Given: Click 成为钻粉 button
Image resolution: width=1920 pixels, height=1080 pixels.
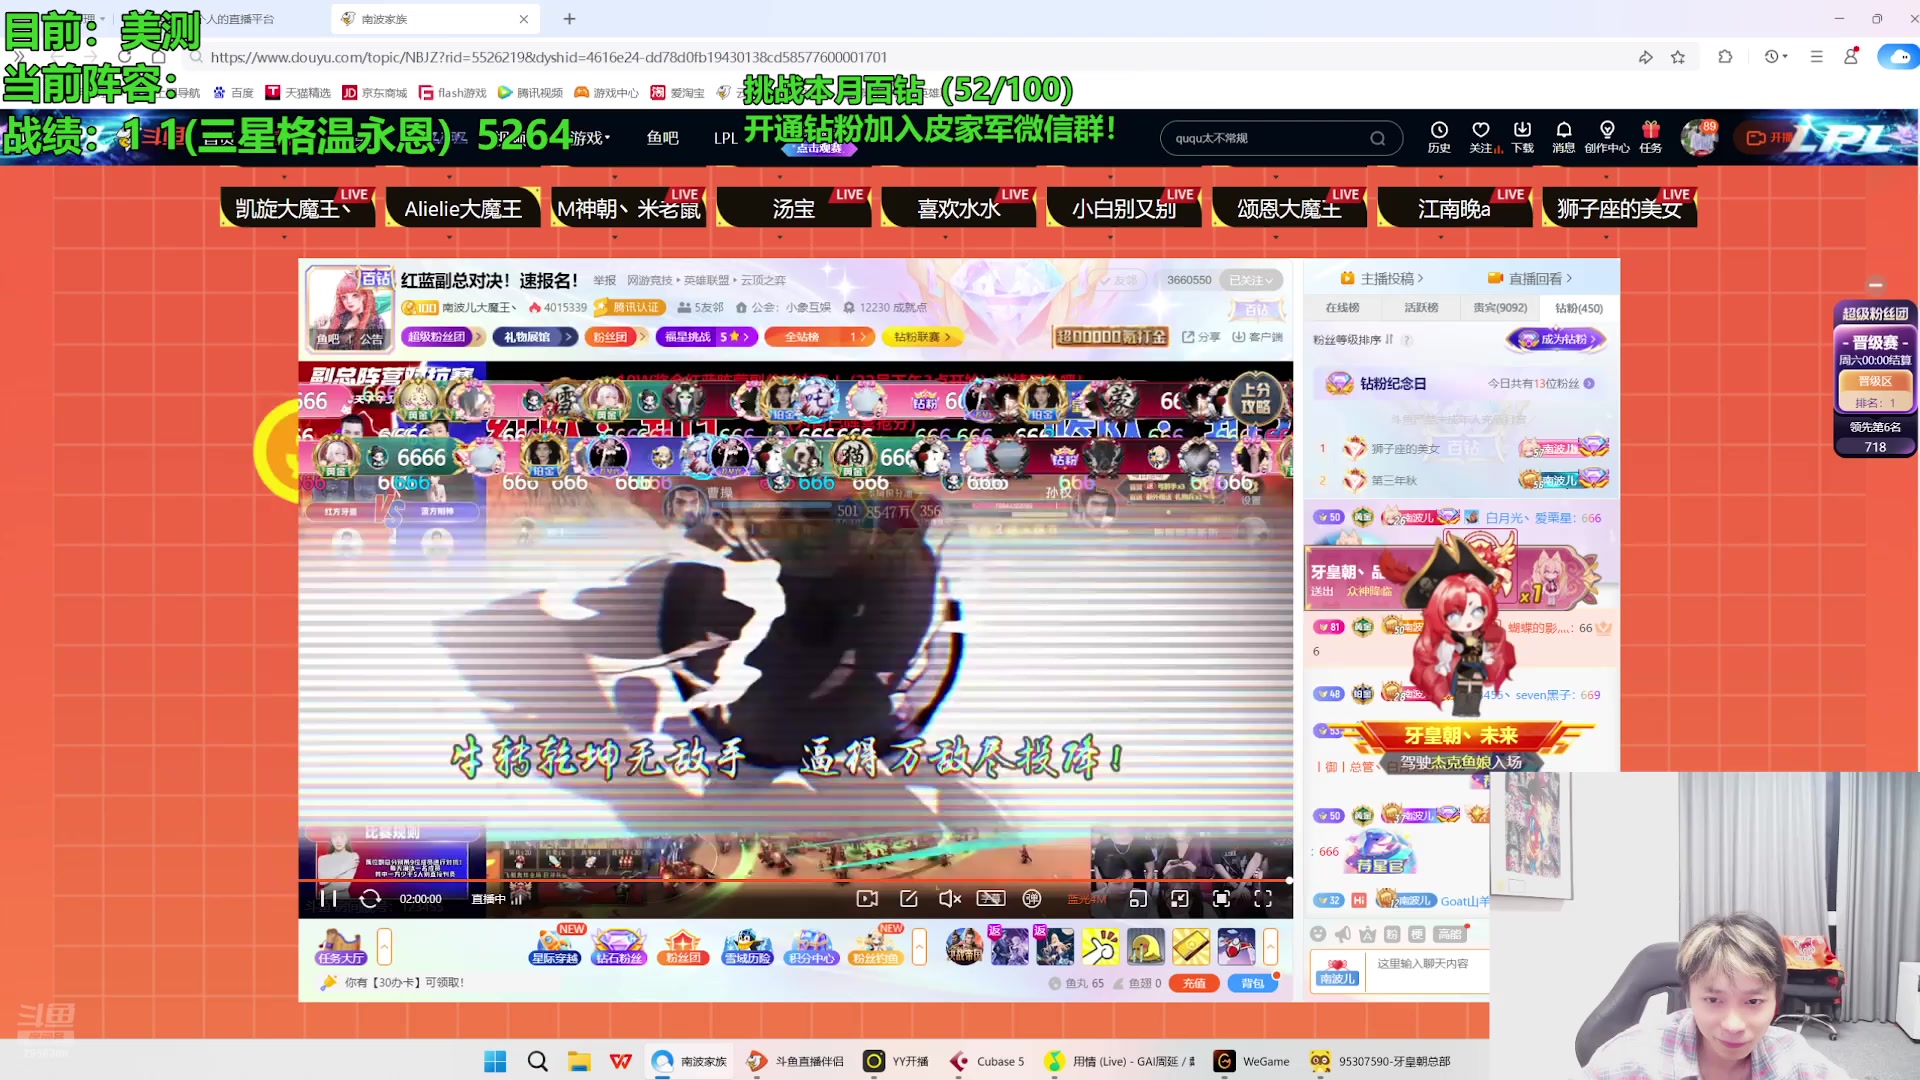Looking at the screenshot, I should pos(1557,339).
